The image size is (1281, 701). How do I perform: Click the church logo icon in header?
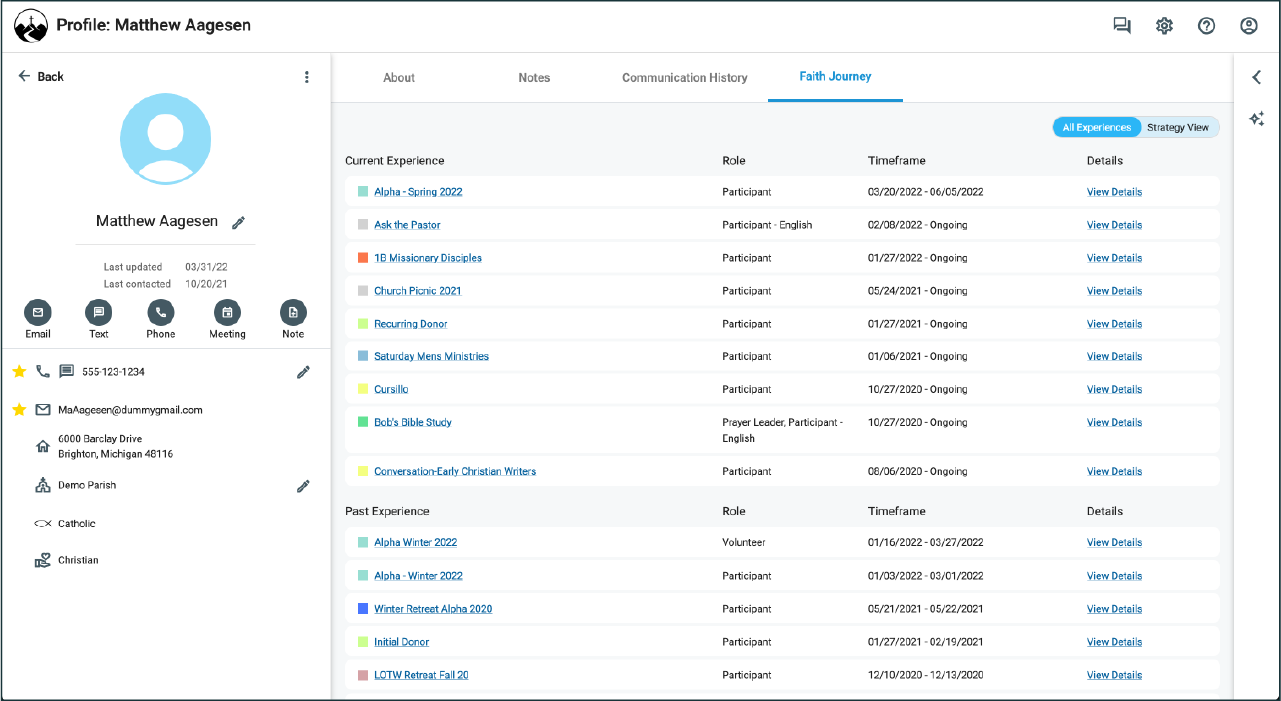(x=31, y=26)
